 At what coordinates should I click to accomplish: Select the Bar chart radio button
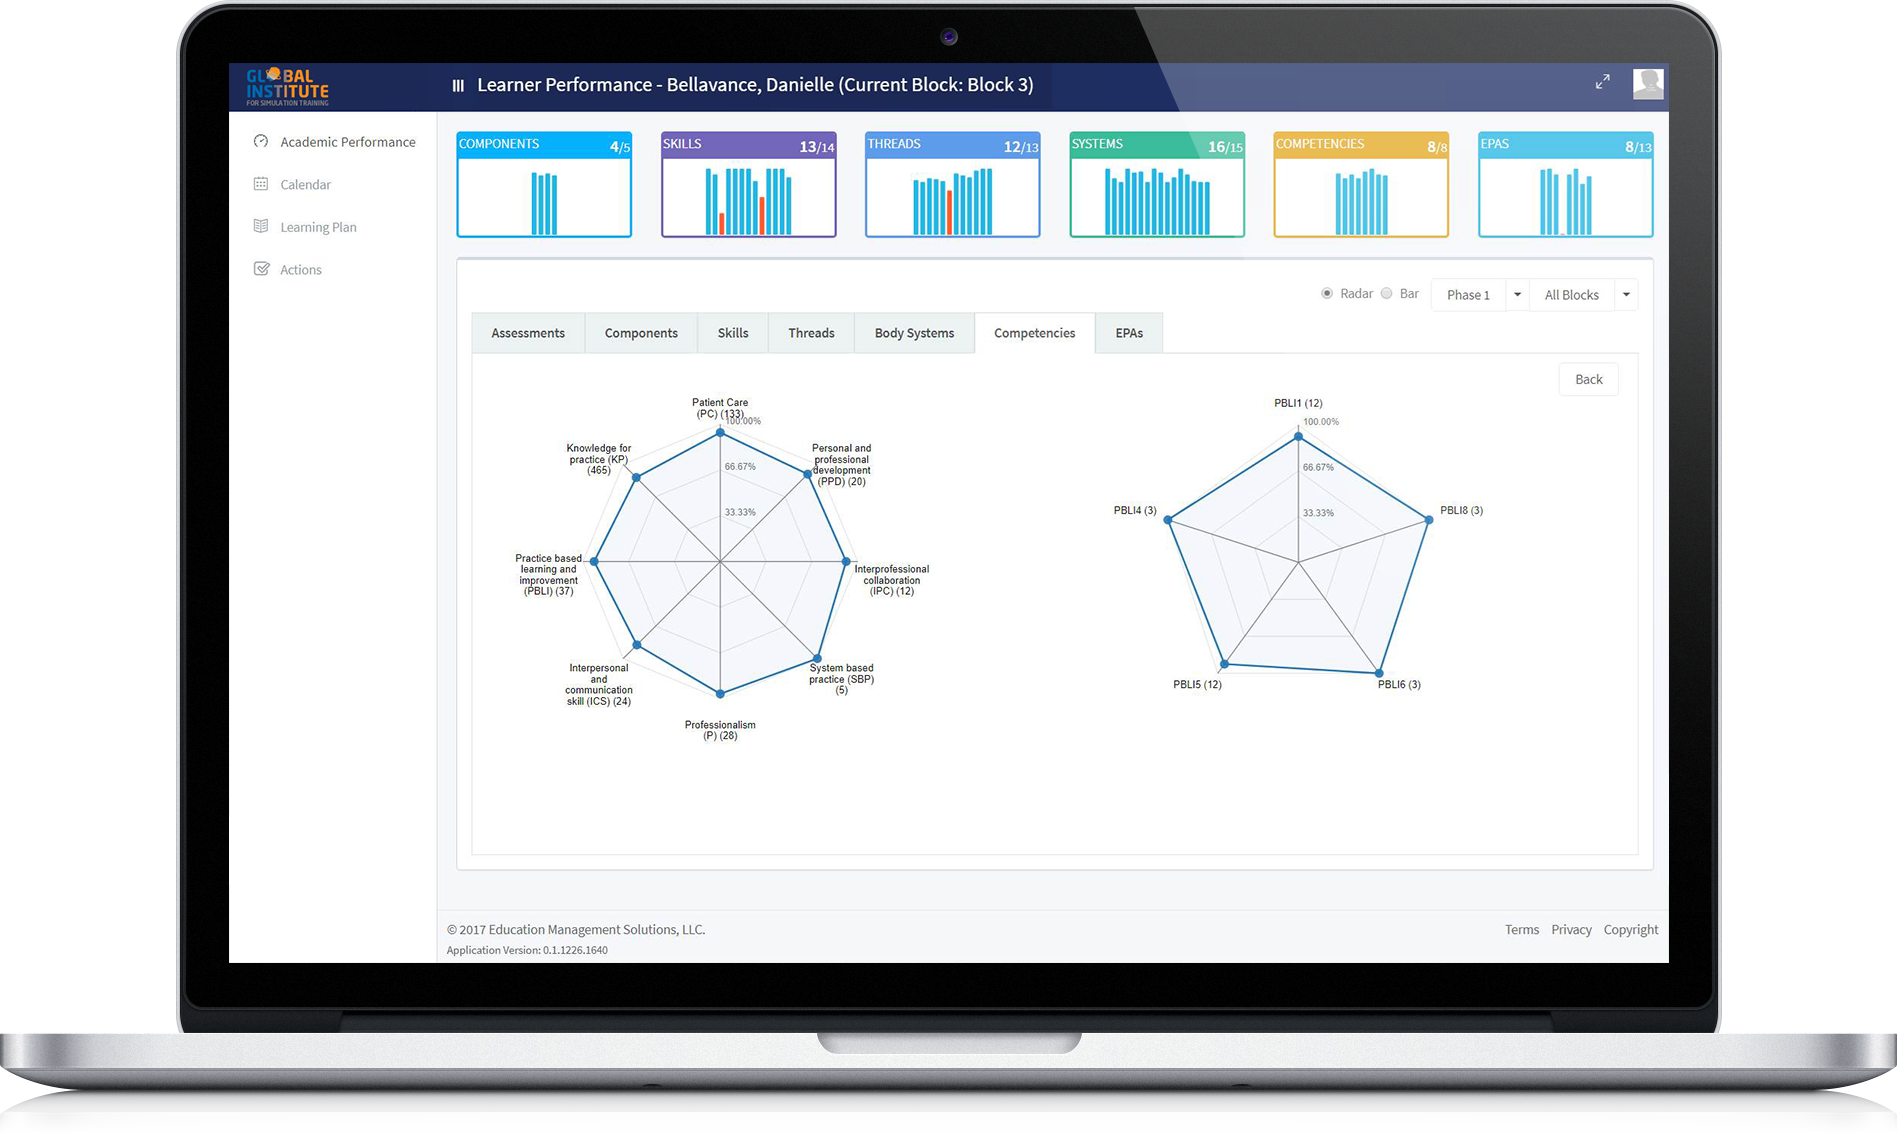click(1386, 294)
